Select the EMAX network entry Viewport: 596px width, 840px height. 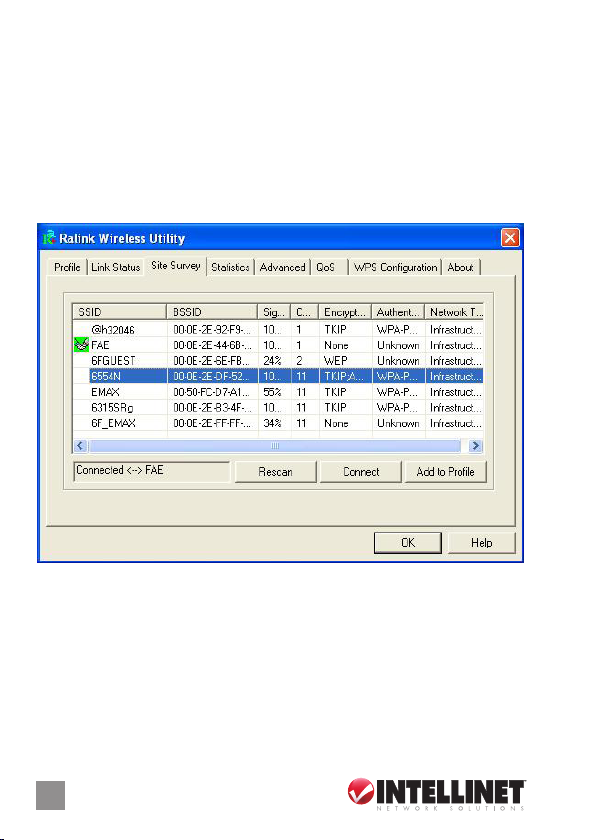coord(278,392)
